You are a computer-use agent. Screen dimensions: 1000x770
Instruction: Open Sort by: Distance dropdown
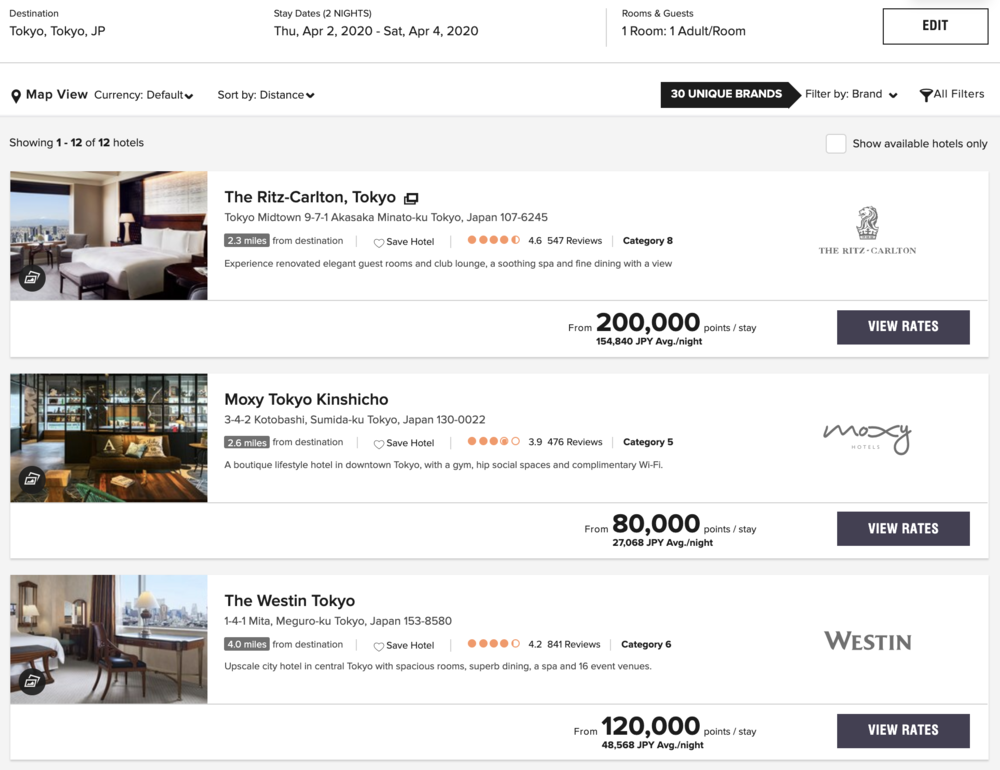point(266,95)
